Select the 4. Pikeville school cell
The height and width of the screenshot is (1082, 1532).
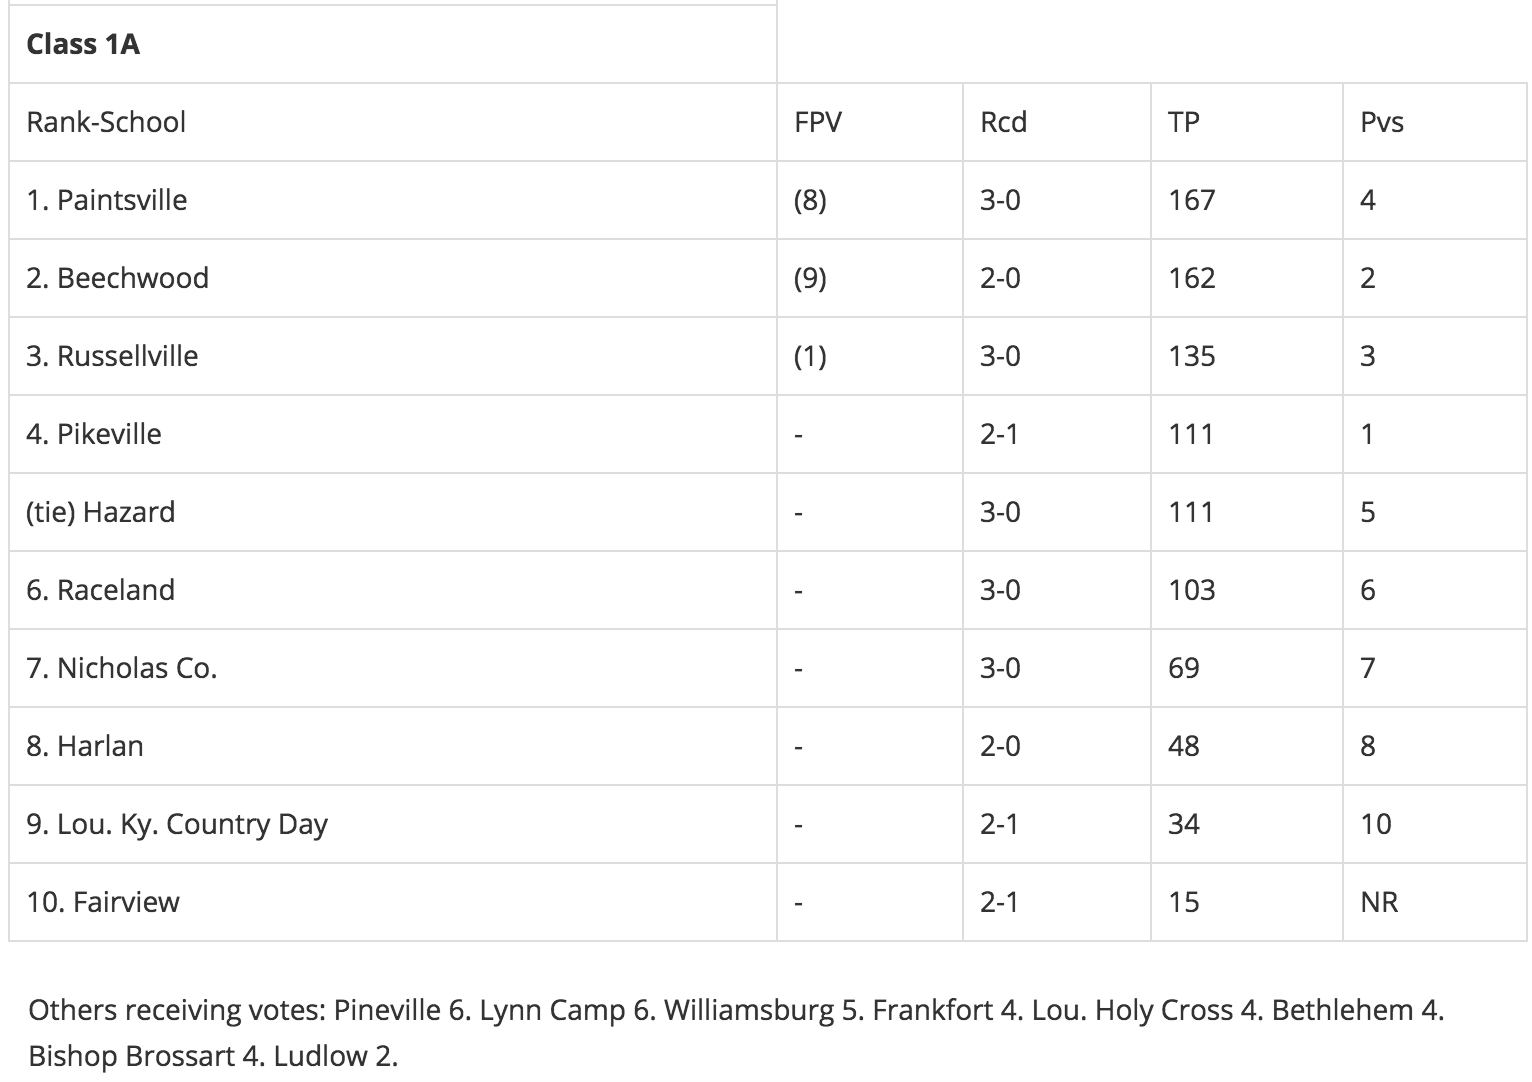(x=392, y=434)
